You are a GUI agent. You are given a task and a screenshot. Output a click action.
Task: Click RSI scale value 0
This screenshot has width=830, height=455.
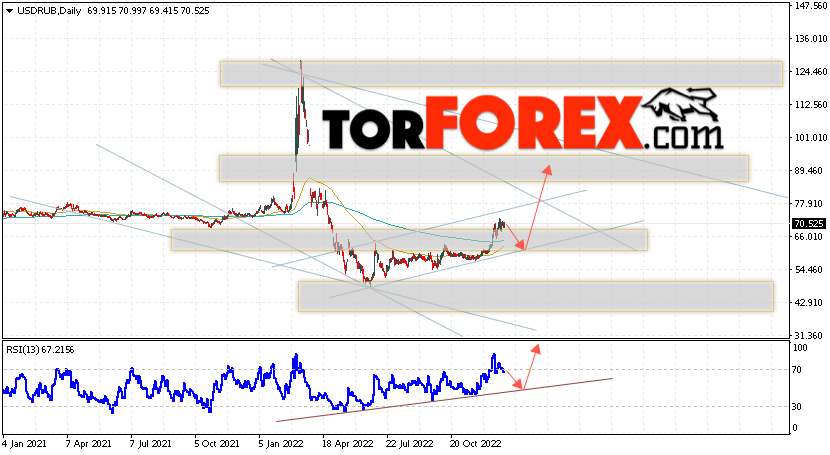tap(796, 427)
